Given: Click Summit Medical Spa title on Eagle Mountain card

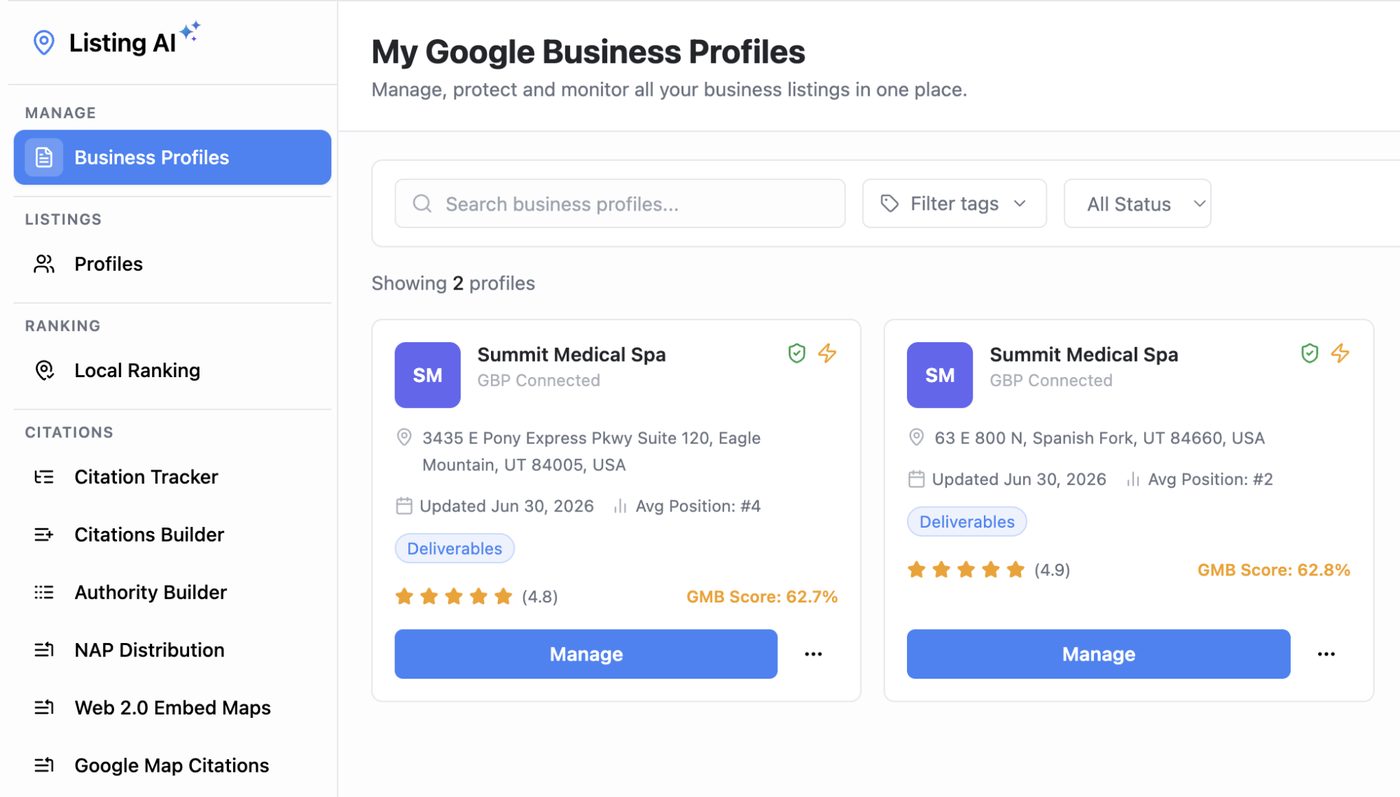Looking at the screenshot, I should 571,354.
